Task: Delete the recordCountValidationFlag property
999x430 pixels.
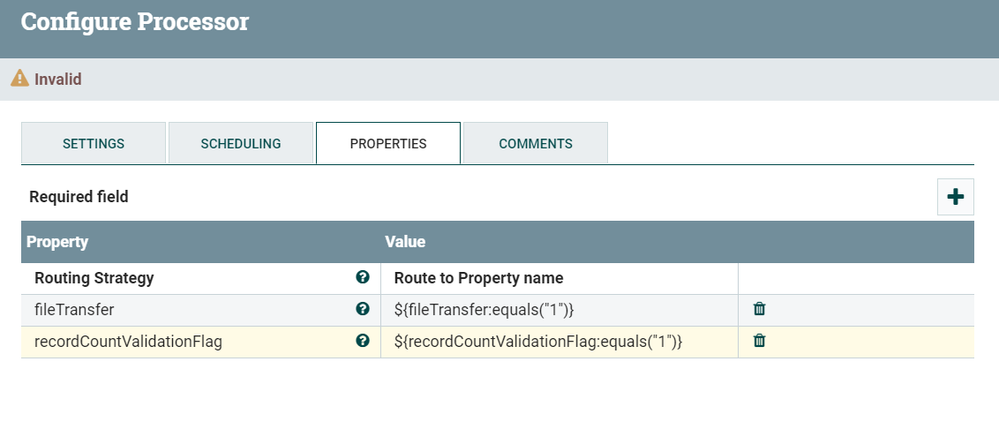Action: [x=759, y=341]
